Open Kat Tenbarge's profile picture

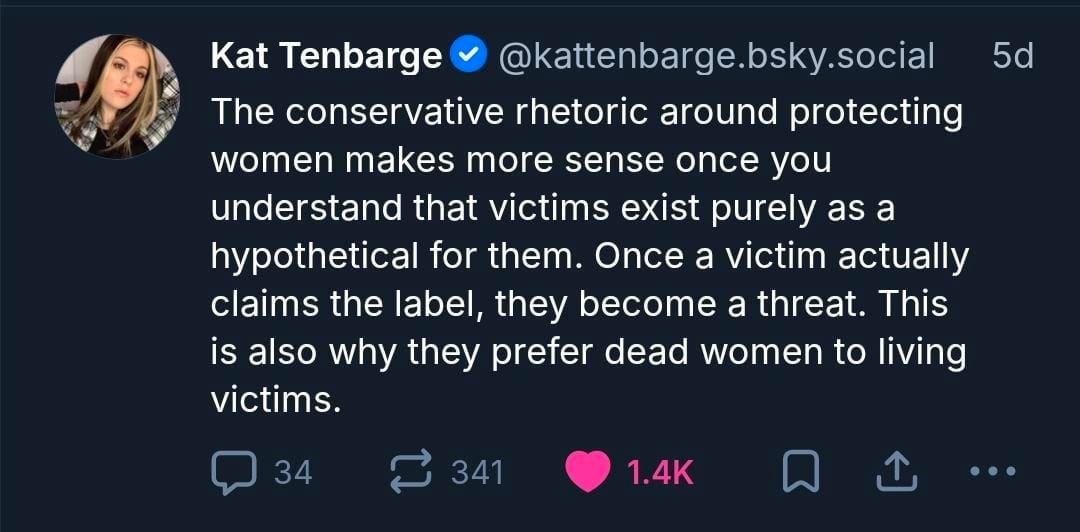tap(116, 97)
